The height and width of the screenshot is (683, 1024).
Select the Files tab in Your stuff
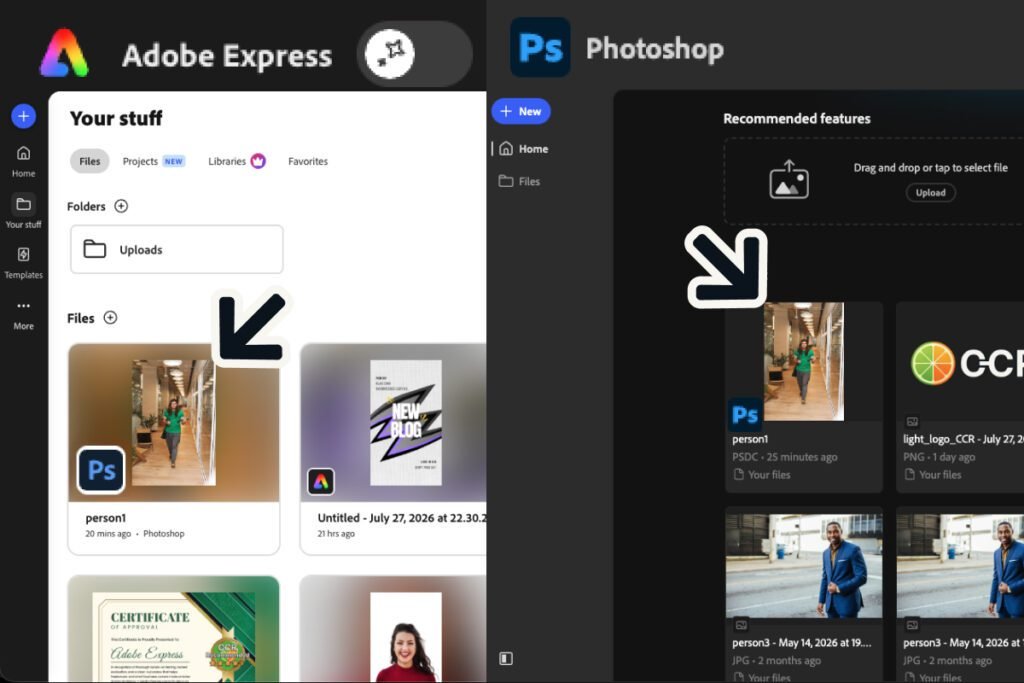[89, 161]
